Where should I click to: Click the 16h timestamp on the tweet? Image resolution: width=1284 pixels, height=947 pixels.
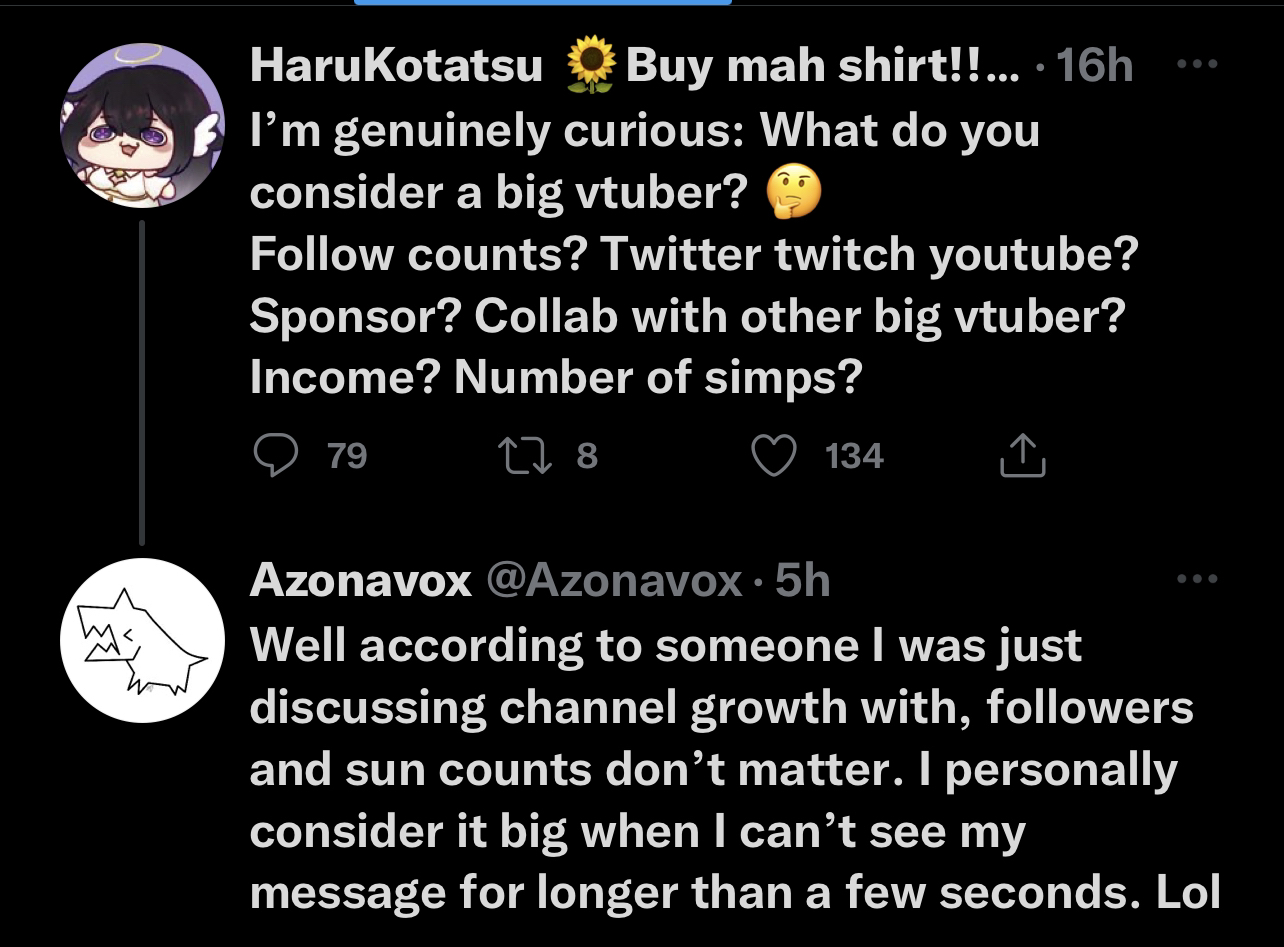pyautogui.click(x=1094, y=68)
